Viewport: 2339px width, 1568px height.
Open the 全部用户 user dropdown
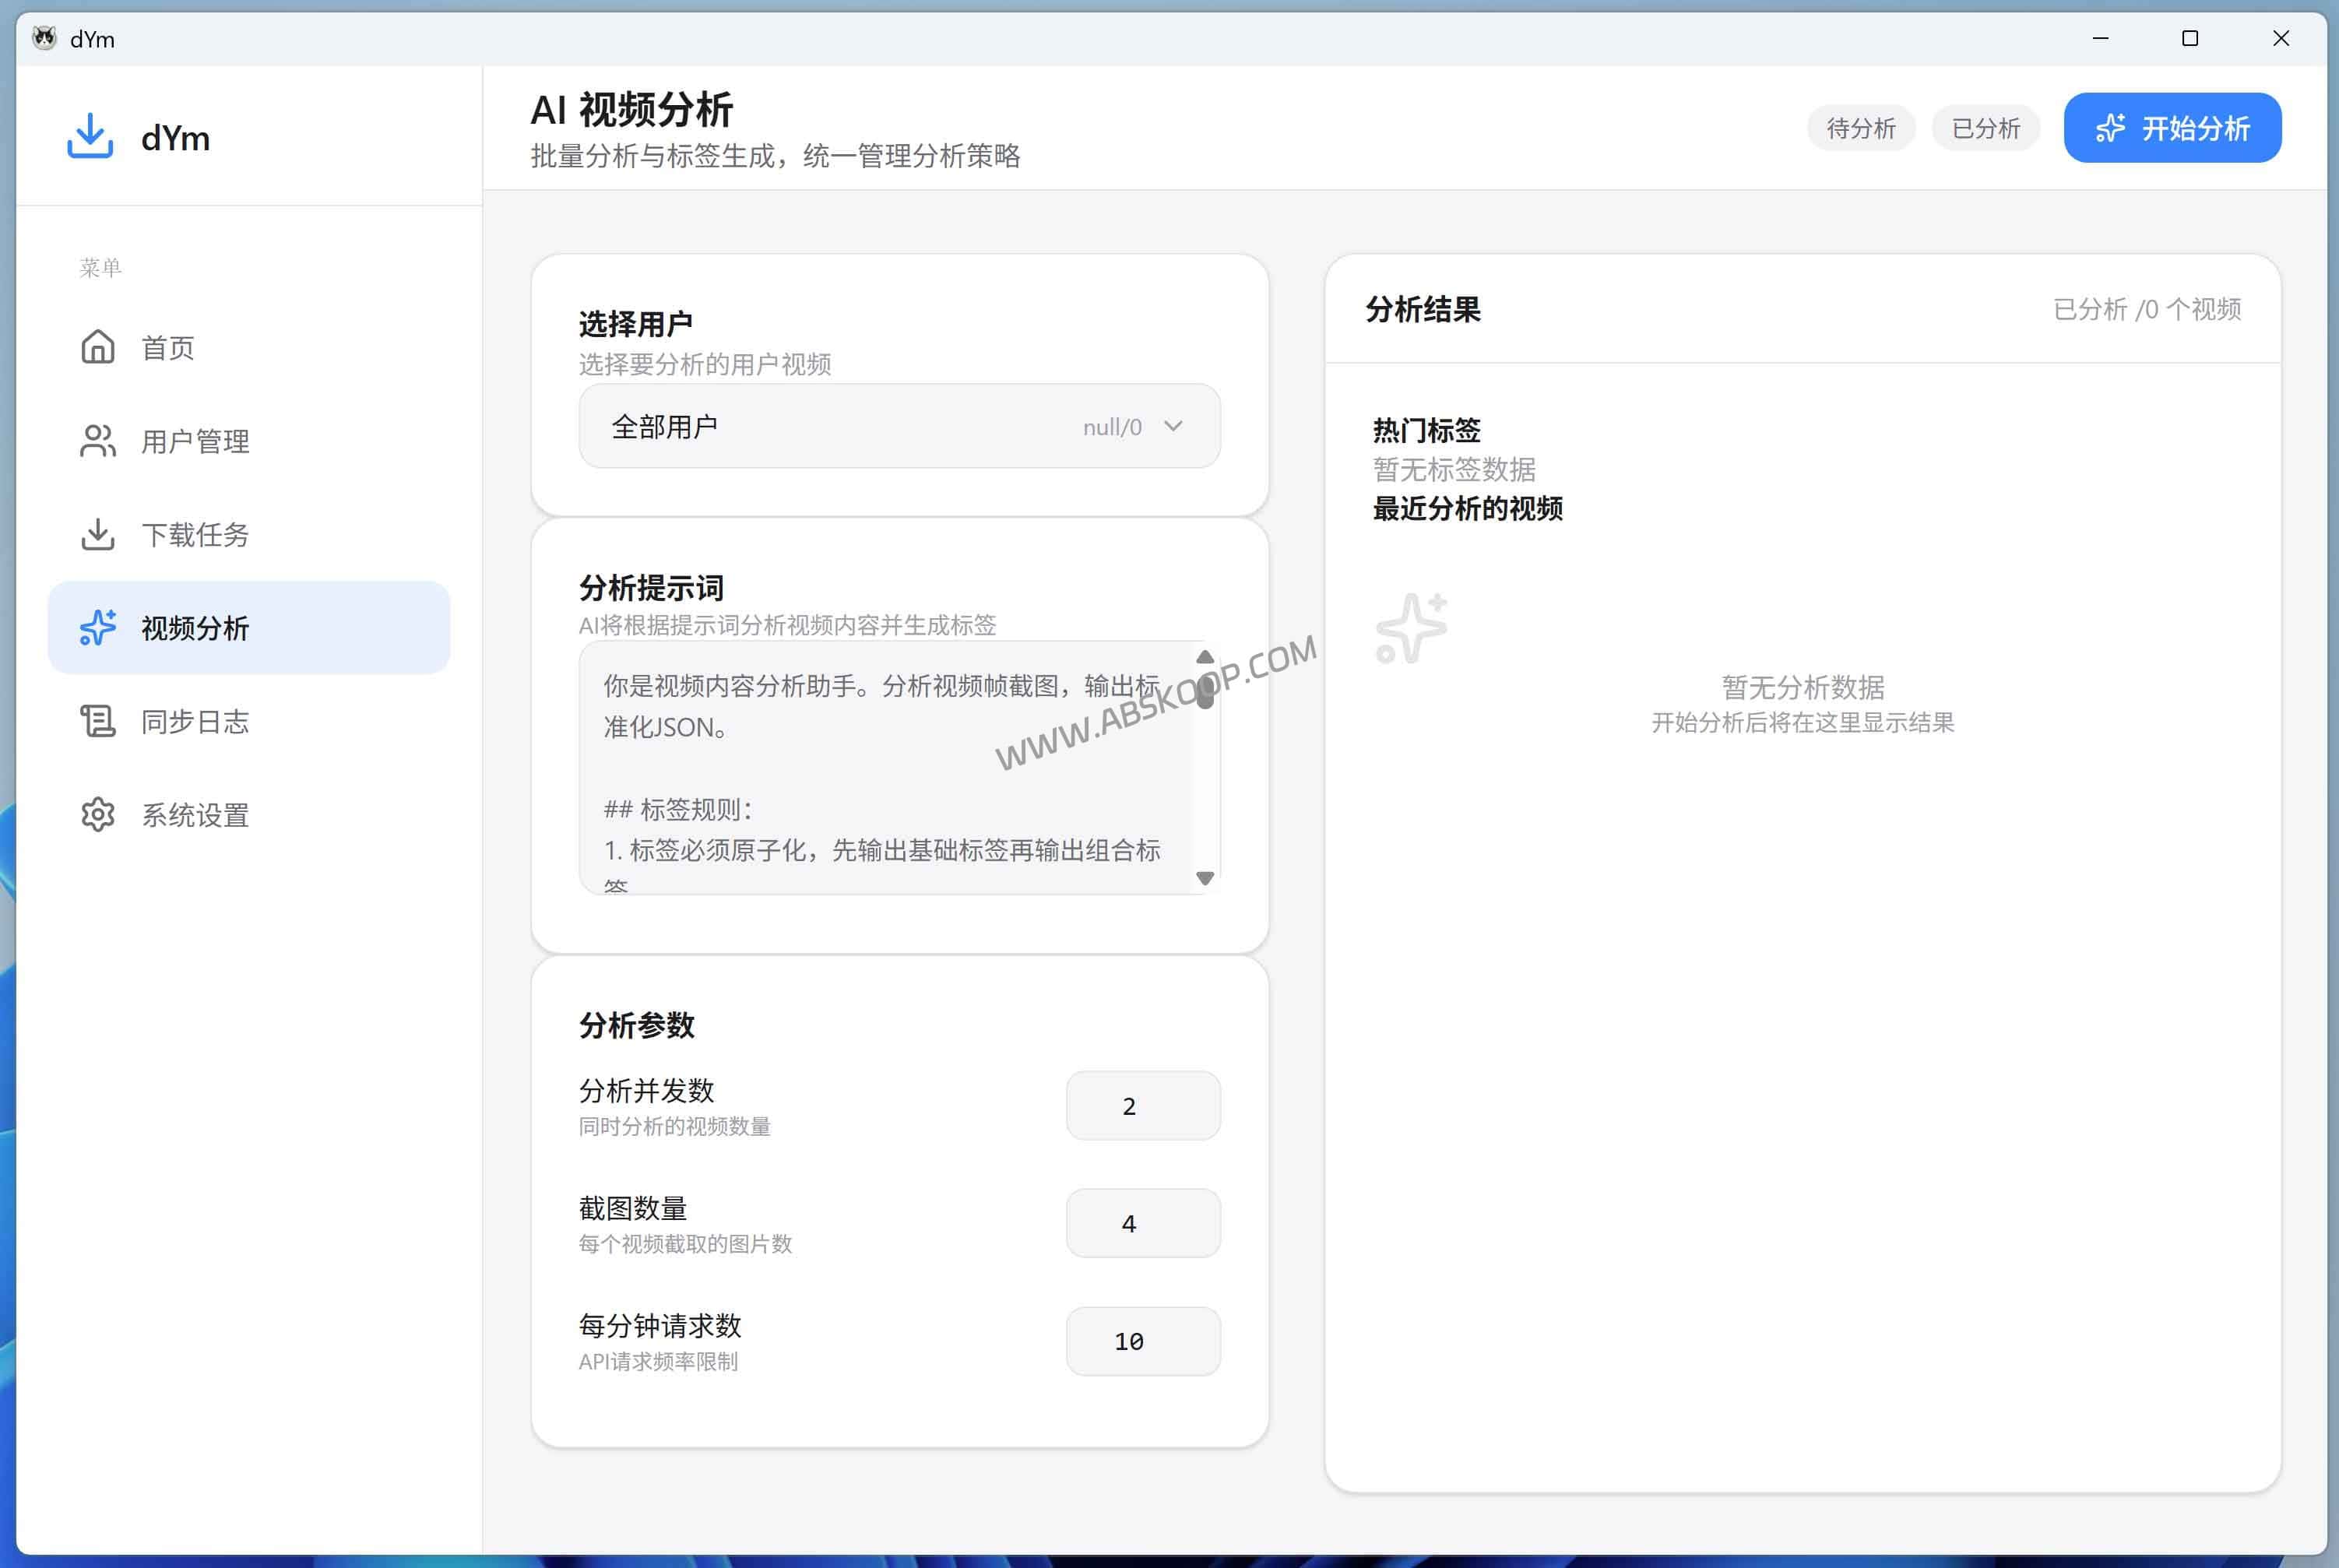(x=898, y=425)
